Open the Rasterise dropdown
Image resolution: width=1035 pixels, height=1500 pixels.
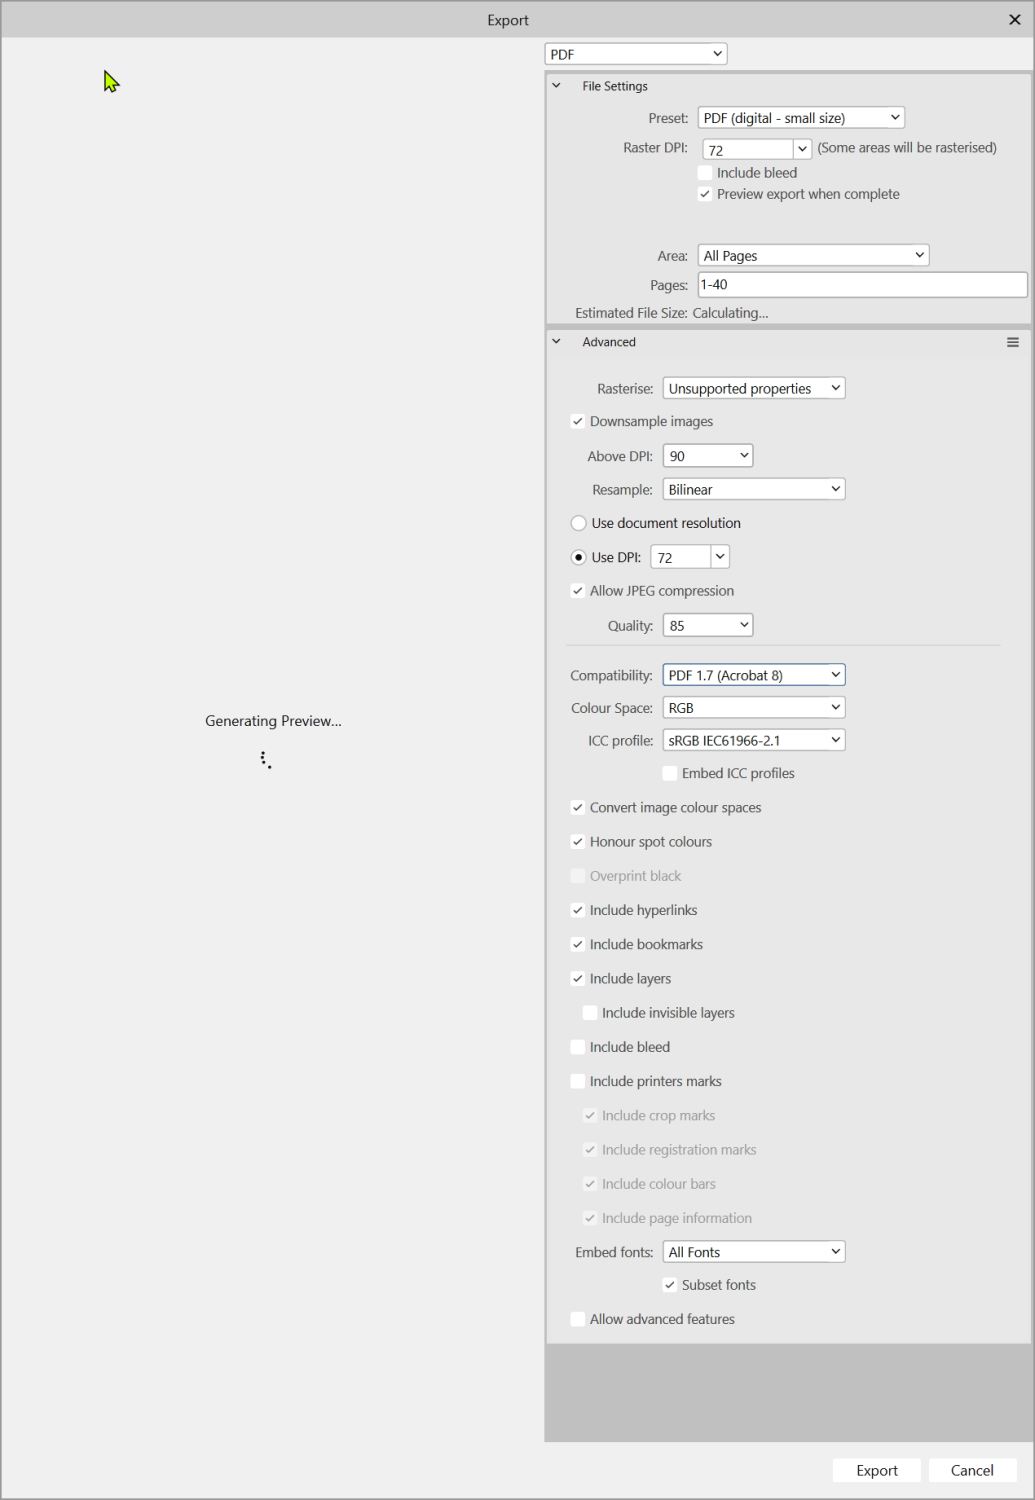point(754,388)
